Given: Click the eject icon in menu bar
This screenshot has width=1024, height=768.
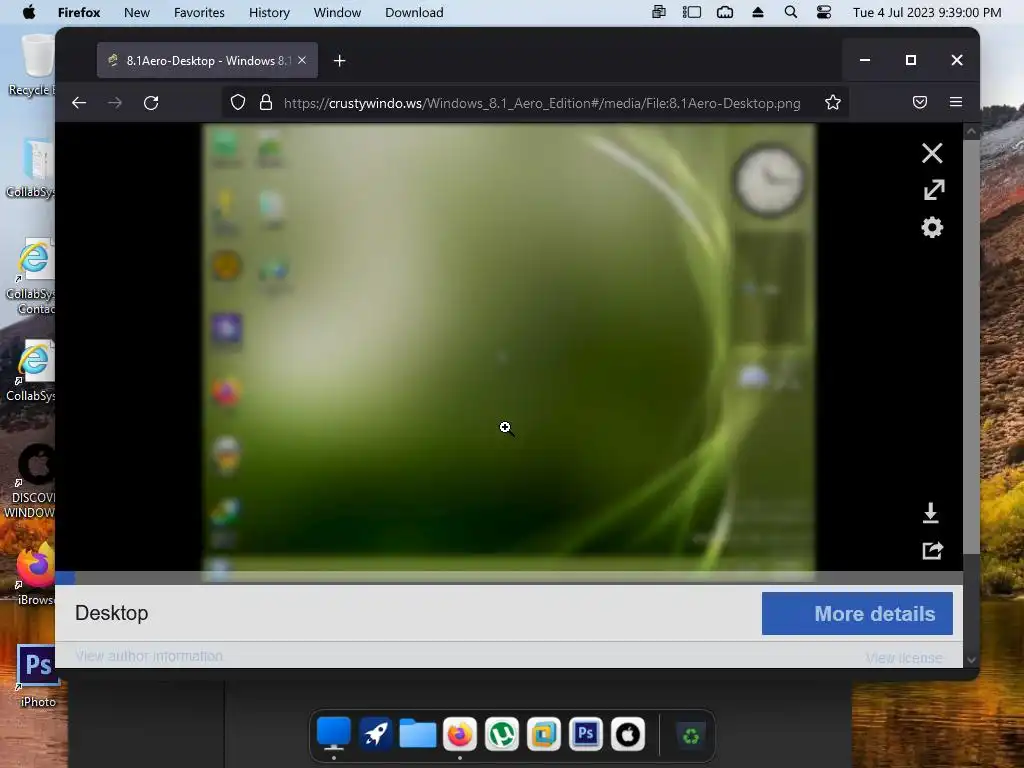Looking at the screenshot, I should point(758,12).
